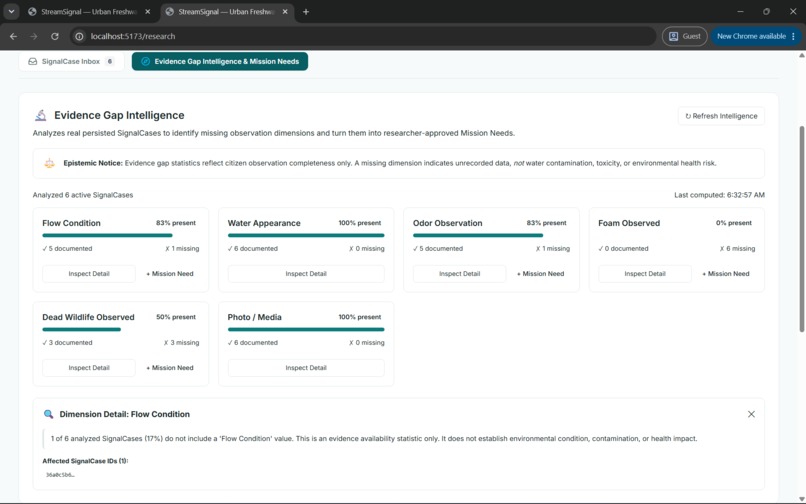Click the 'Odor Observation' card title

tap(447, 223)
